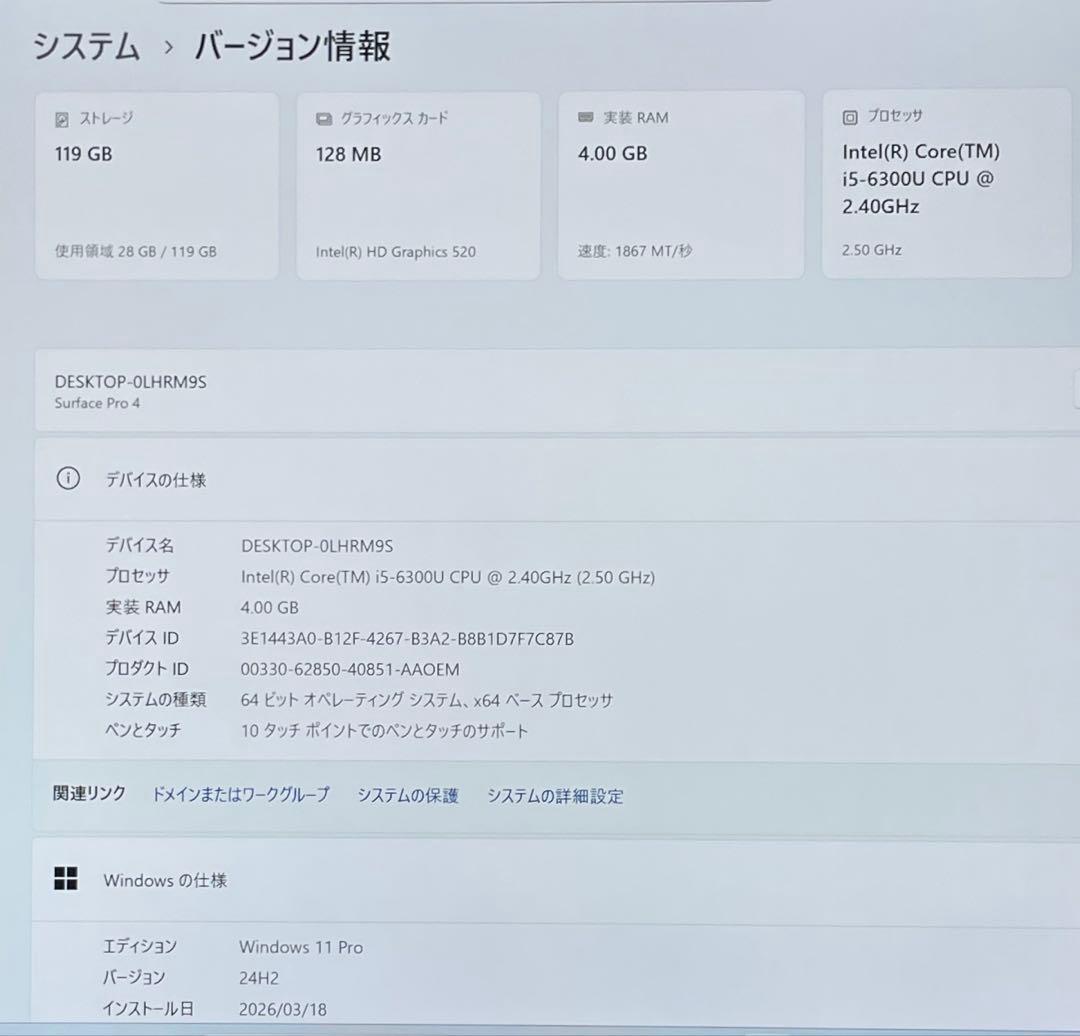Click the 2.50 GHz text in processor card

coord(871,250)
